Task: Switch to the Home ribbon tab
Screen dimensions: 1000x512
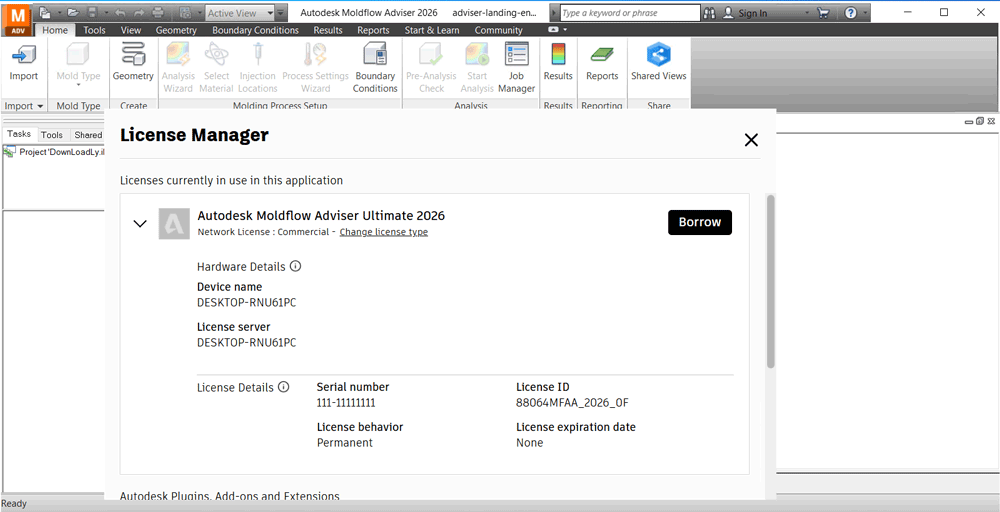Action: (x=55, y=30)
